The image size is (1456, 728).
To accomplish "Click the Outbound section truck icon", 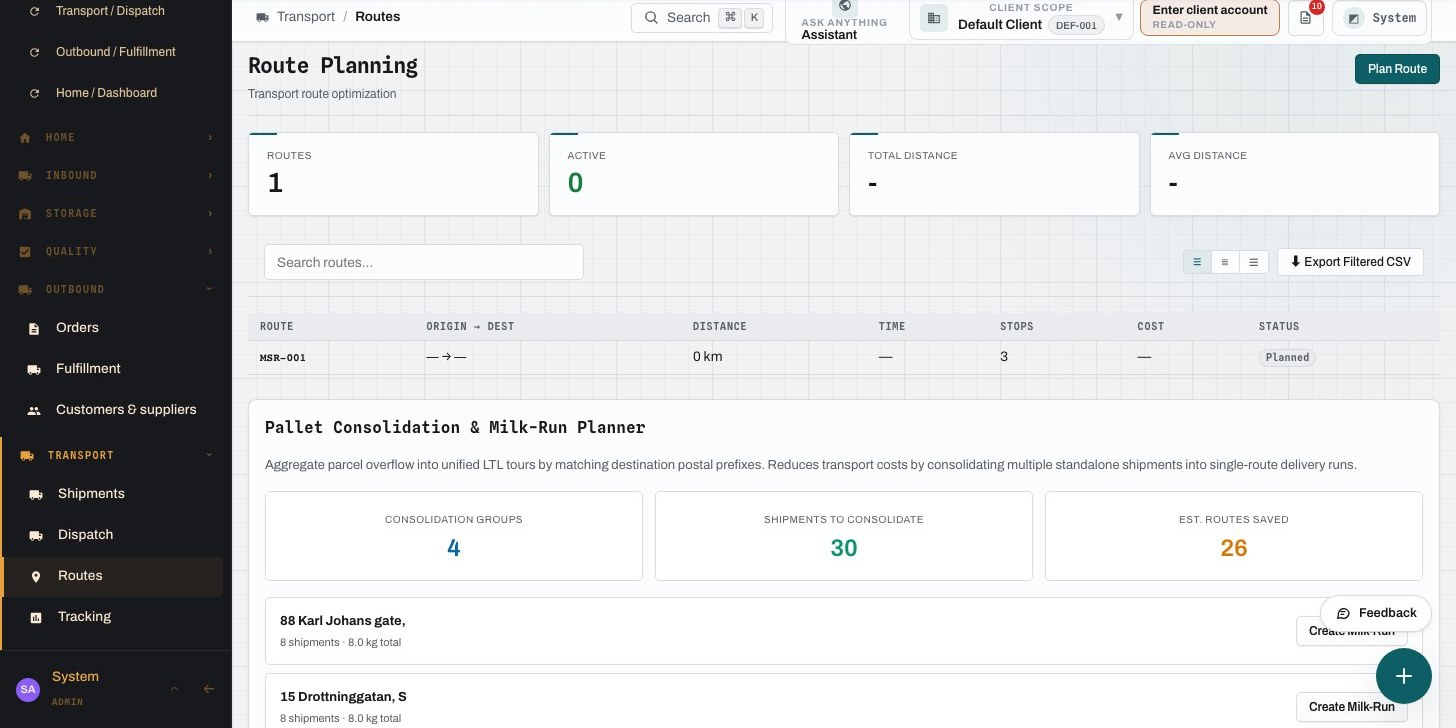I will click(x=25, y=290).
